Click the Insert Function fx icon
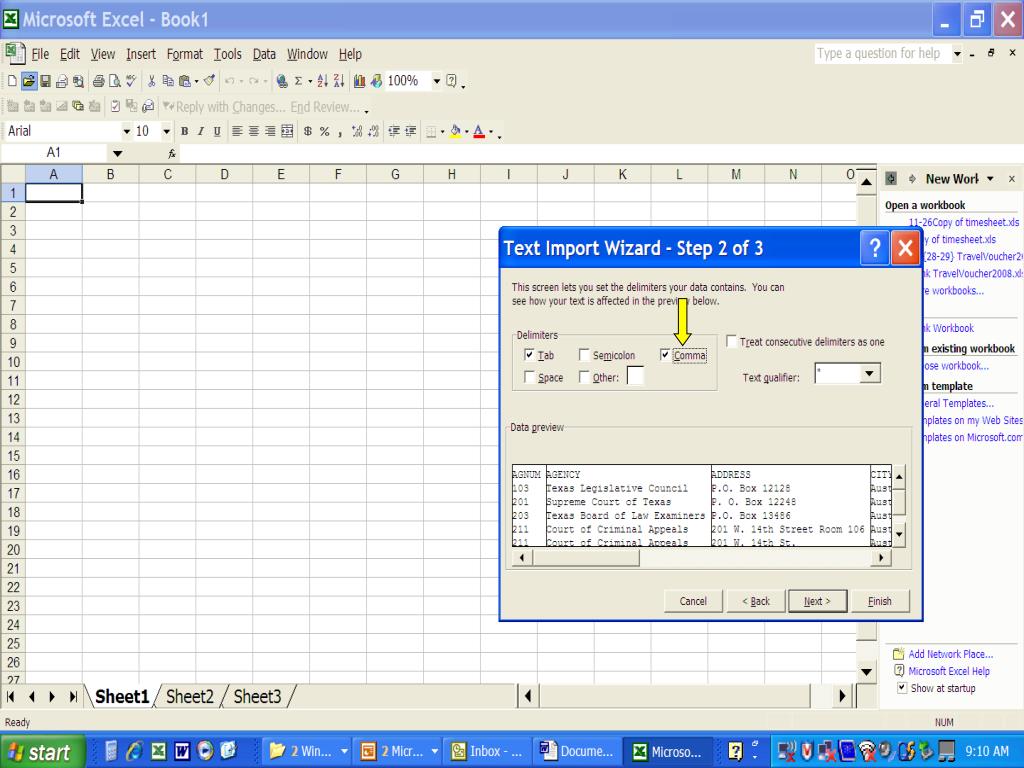1024x768 pixels. pyautogui.click(x=172, y=153)
